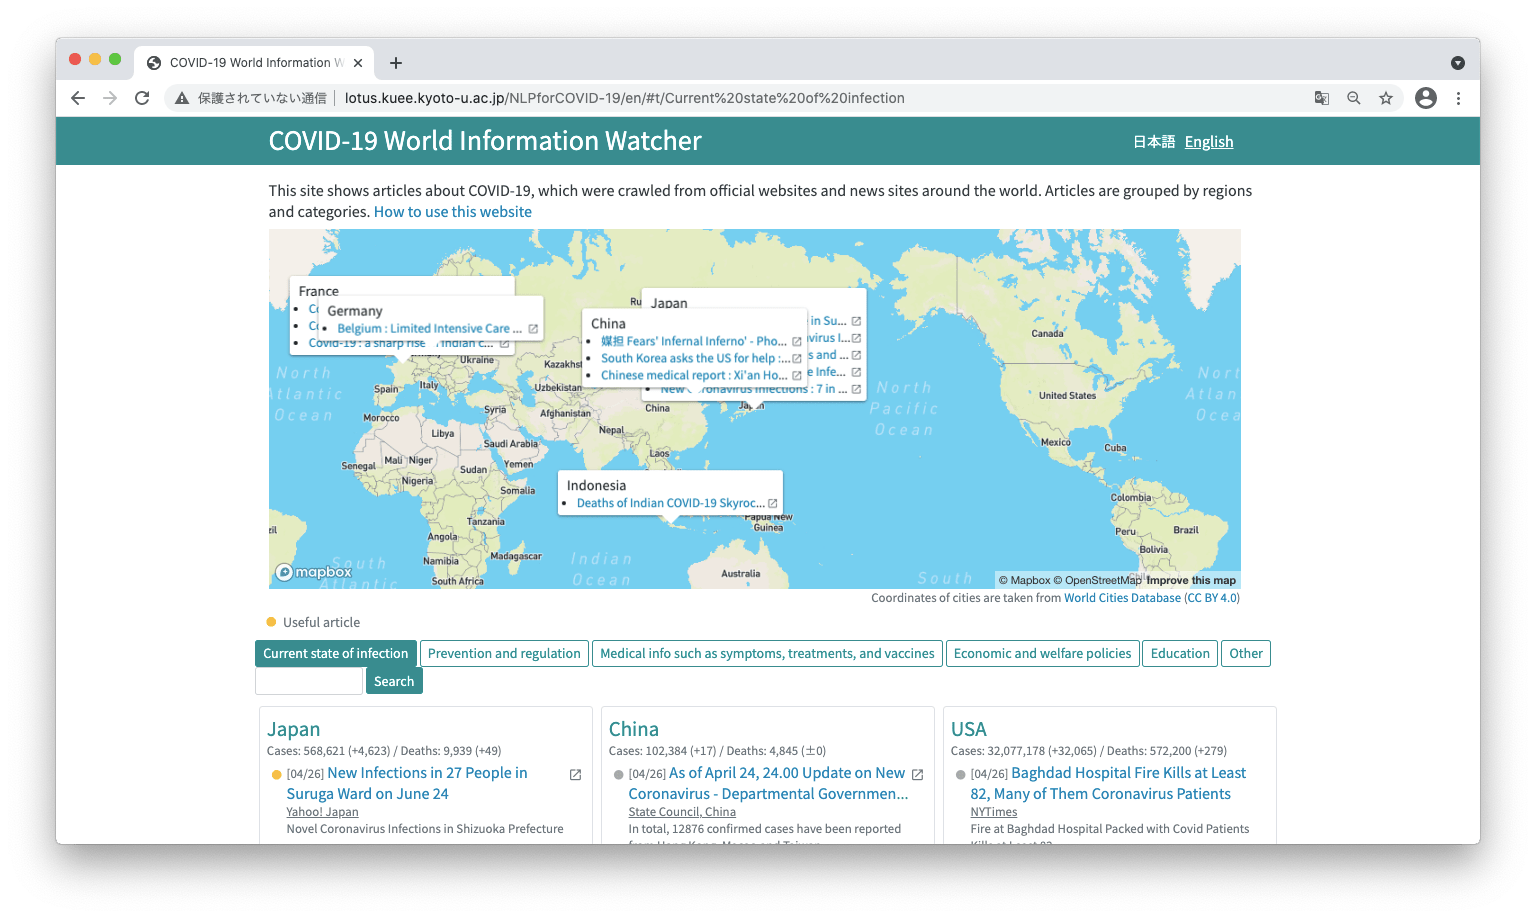The width and height of the screenshot is (1536, 918).
Task: Click the external link icon next to 'New Infections in 27 People'
Action: 574,773
